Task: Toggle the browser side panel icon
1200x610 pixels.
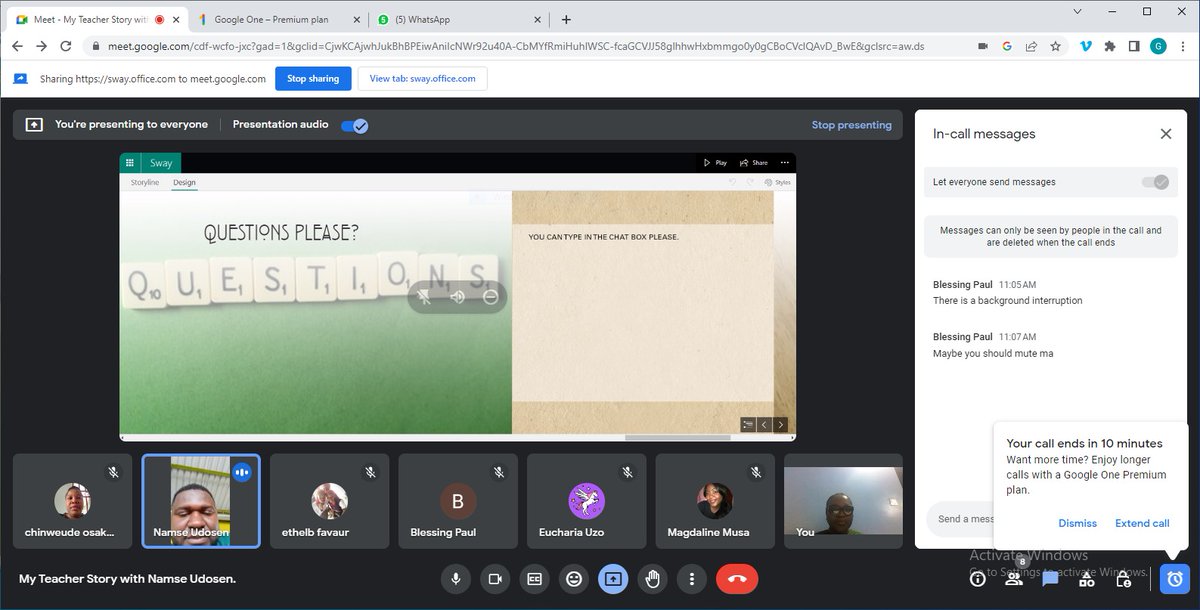Action: pyautogui.click(x=1134, y=46)
